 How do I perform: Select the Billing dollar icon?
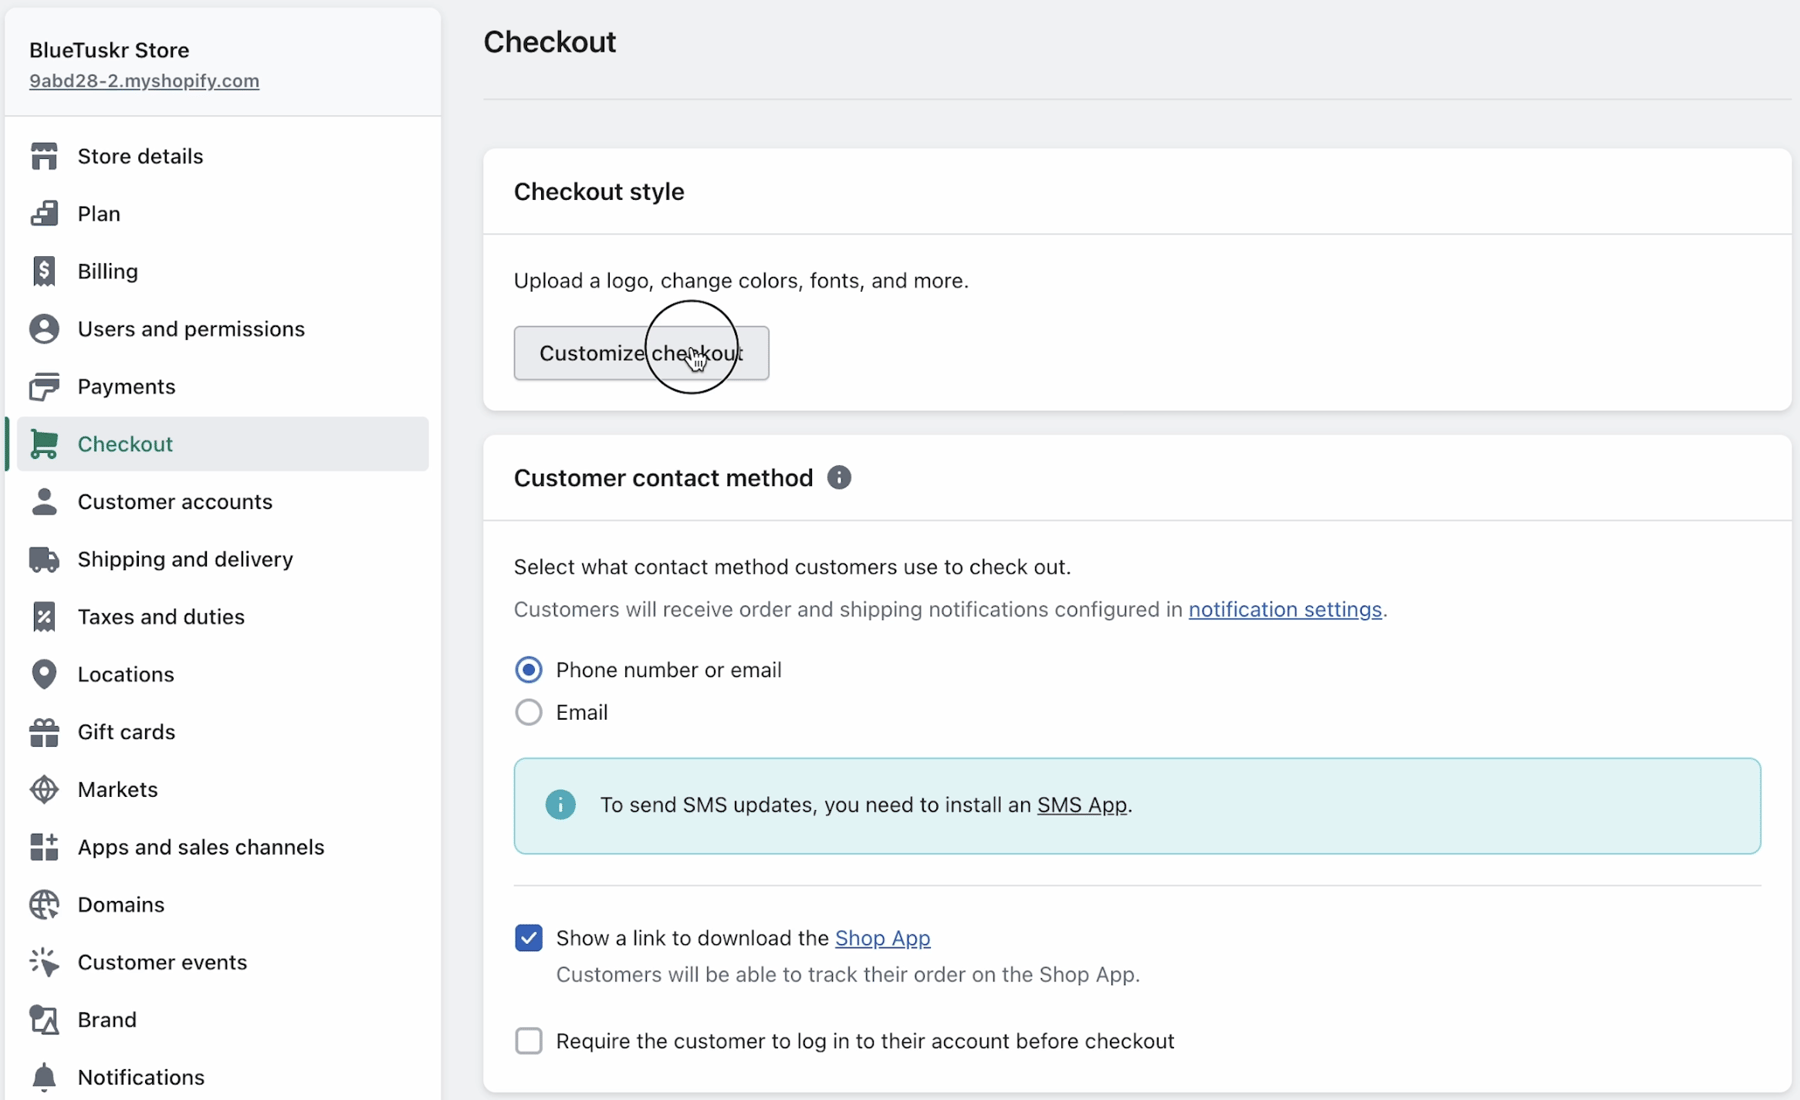tap(45, 271)
